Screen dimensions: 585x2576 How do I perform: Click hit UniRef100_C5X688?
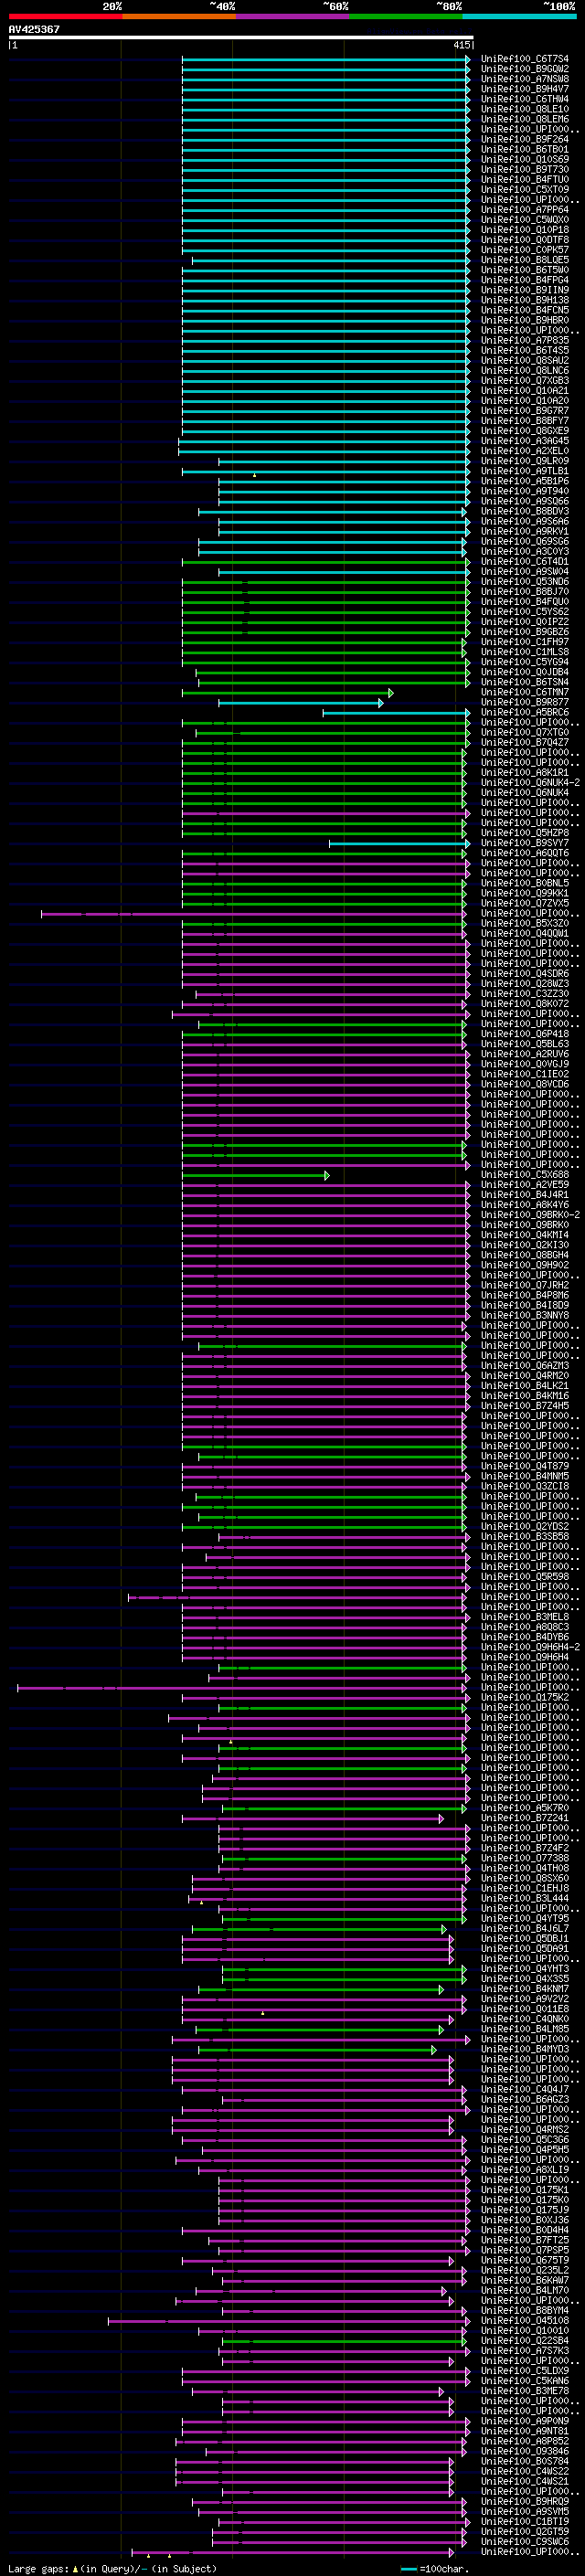(525, 1174)
